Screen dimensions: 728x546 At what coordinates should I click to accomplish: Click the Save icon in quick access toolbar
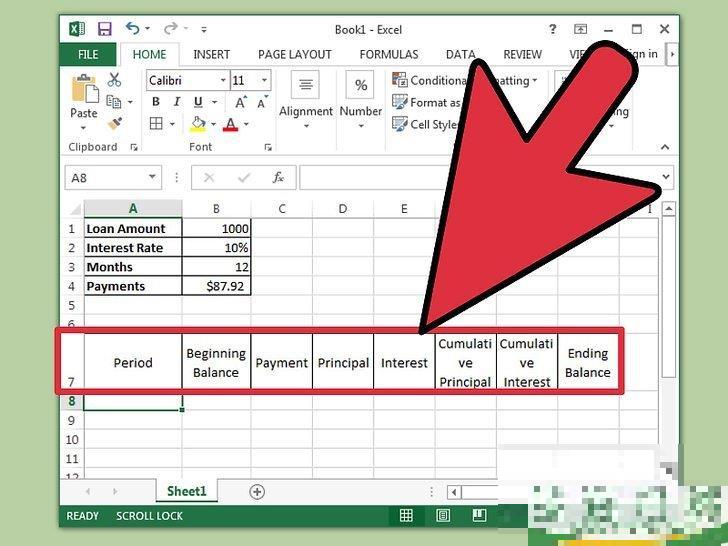coord(105,30)
